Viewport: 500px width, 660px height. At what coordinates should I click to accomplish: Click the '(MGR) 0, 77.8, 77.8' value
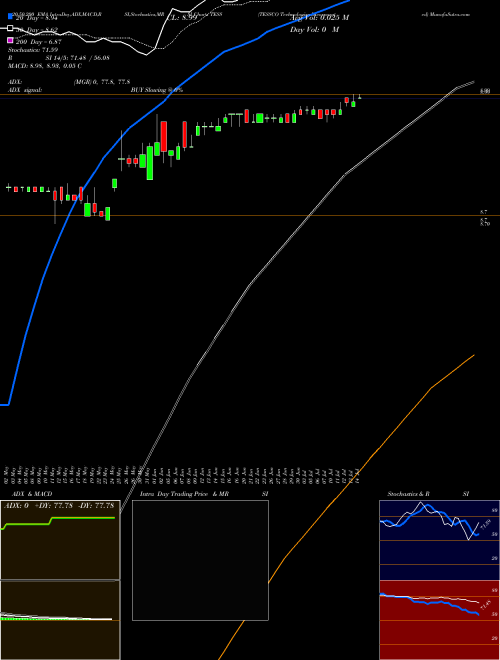pos(102,82)
